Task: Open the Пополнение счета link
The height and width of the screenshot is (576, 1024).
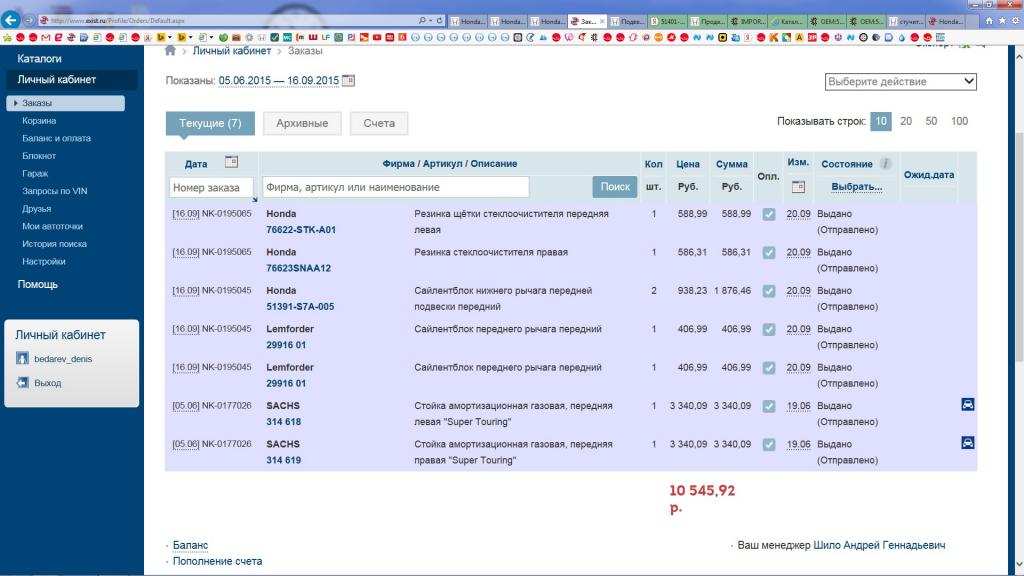Action: (217, 561)
